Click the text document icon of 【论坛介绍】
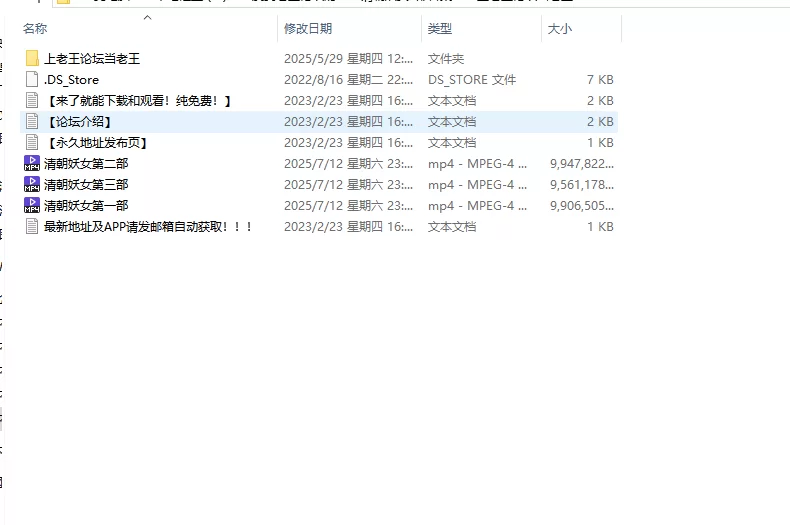 pyautogui.click(x=32, y=121)
